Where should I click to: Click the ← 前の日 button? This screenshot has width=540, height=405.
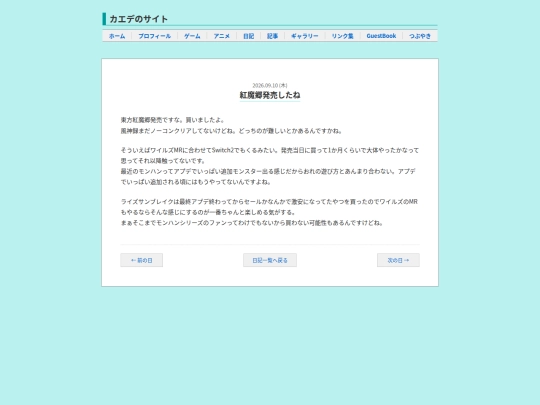pyautogui.click(x=142, y=260)
